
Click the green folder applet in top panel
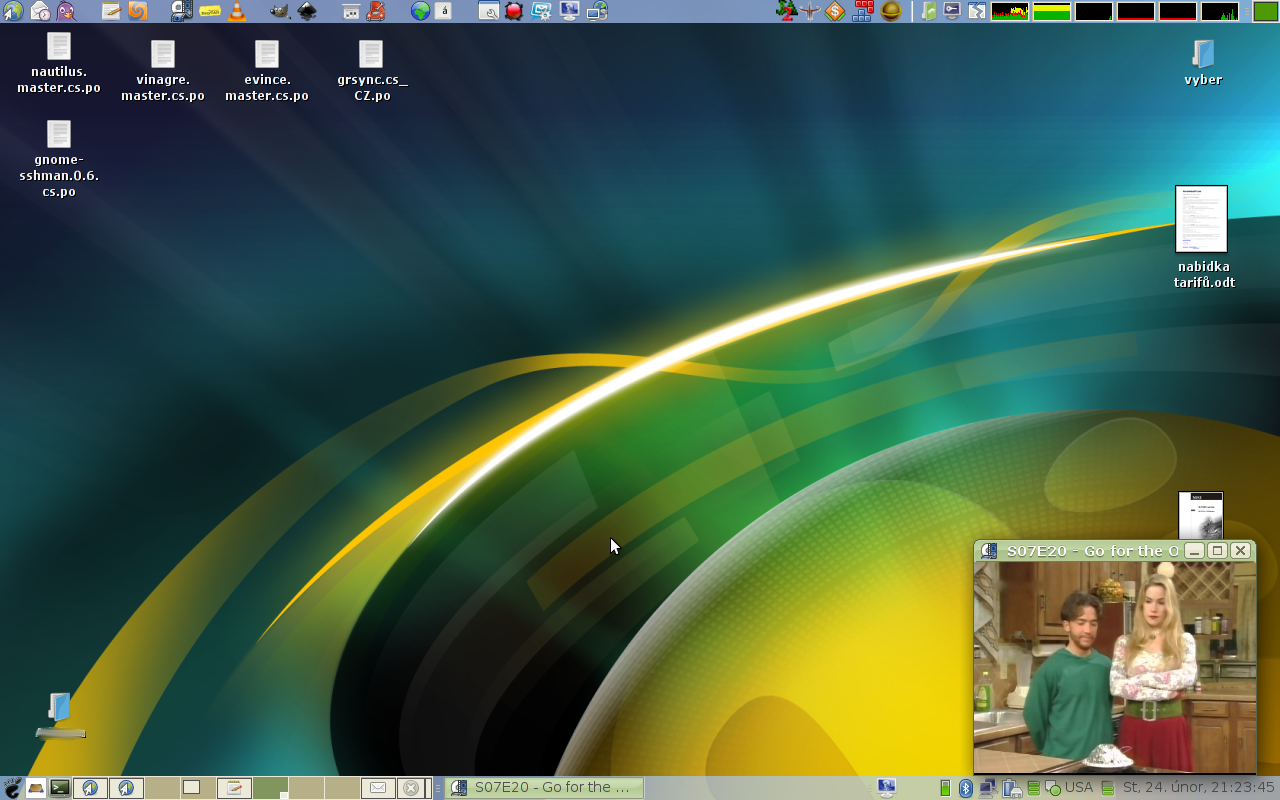[x=930, y=11]
